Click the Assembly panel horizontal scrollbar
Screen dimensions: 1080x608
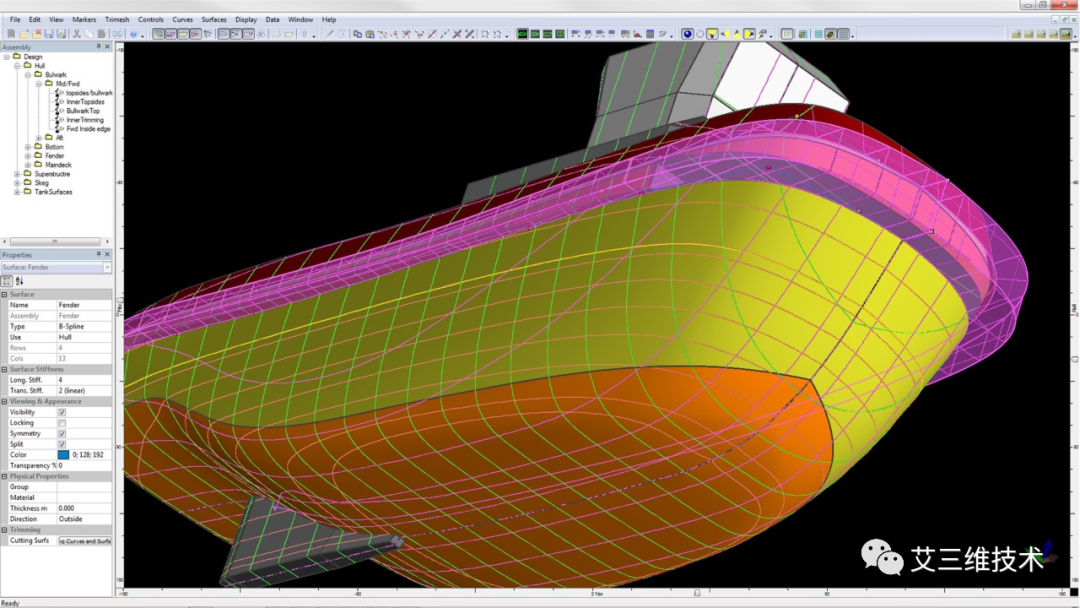tap(55, 242)
